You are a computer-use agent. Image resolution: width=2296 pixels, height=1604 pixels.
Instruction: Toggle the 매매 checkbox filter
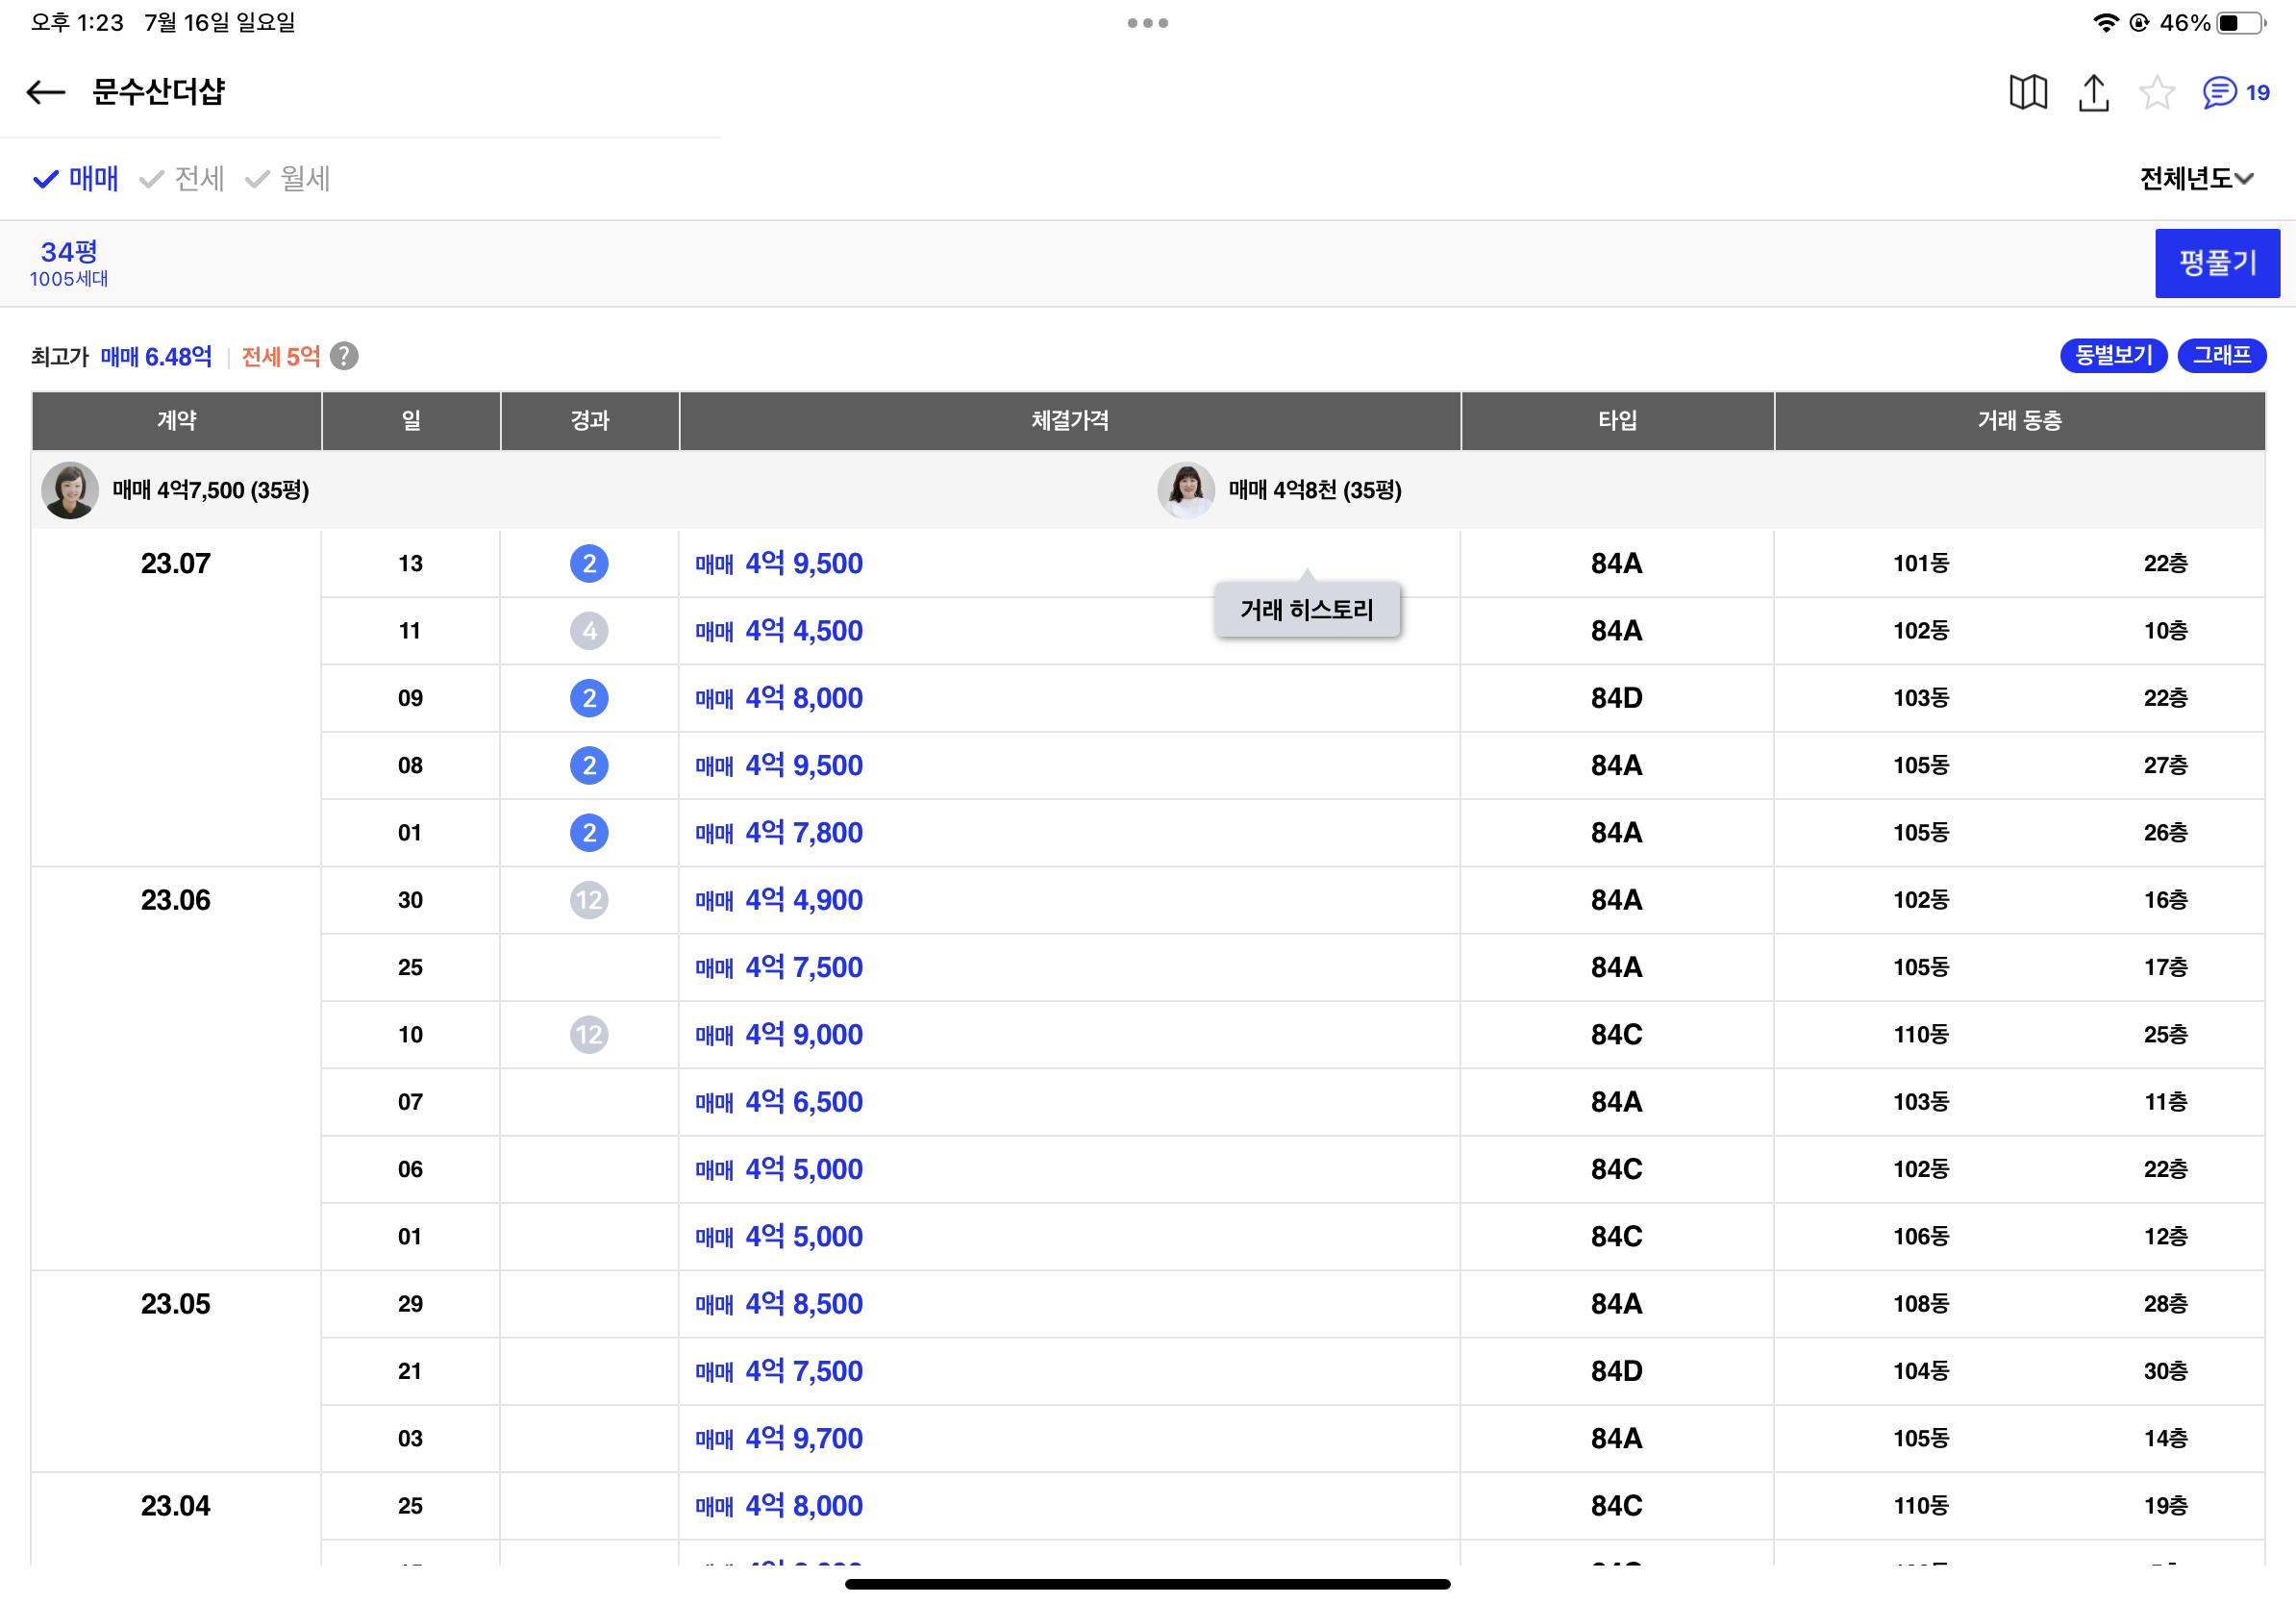[76, 179]
